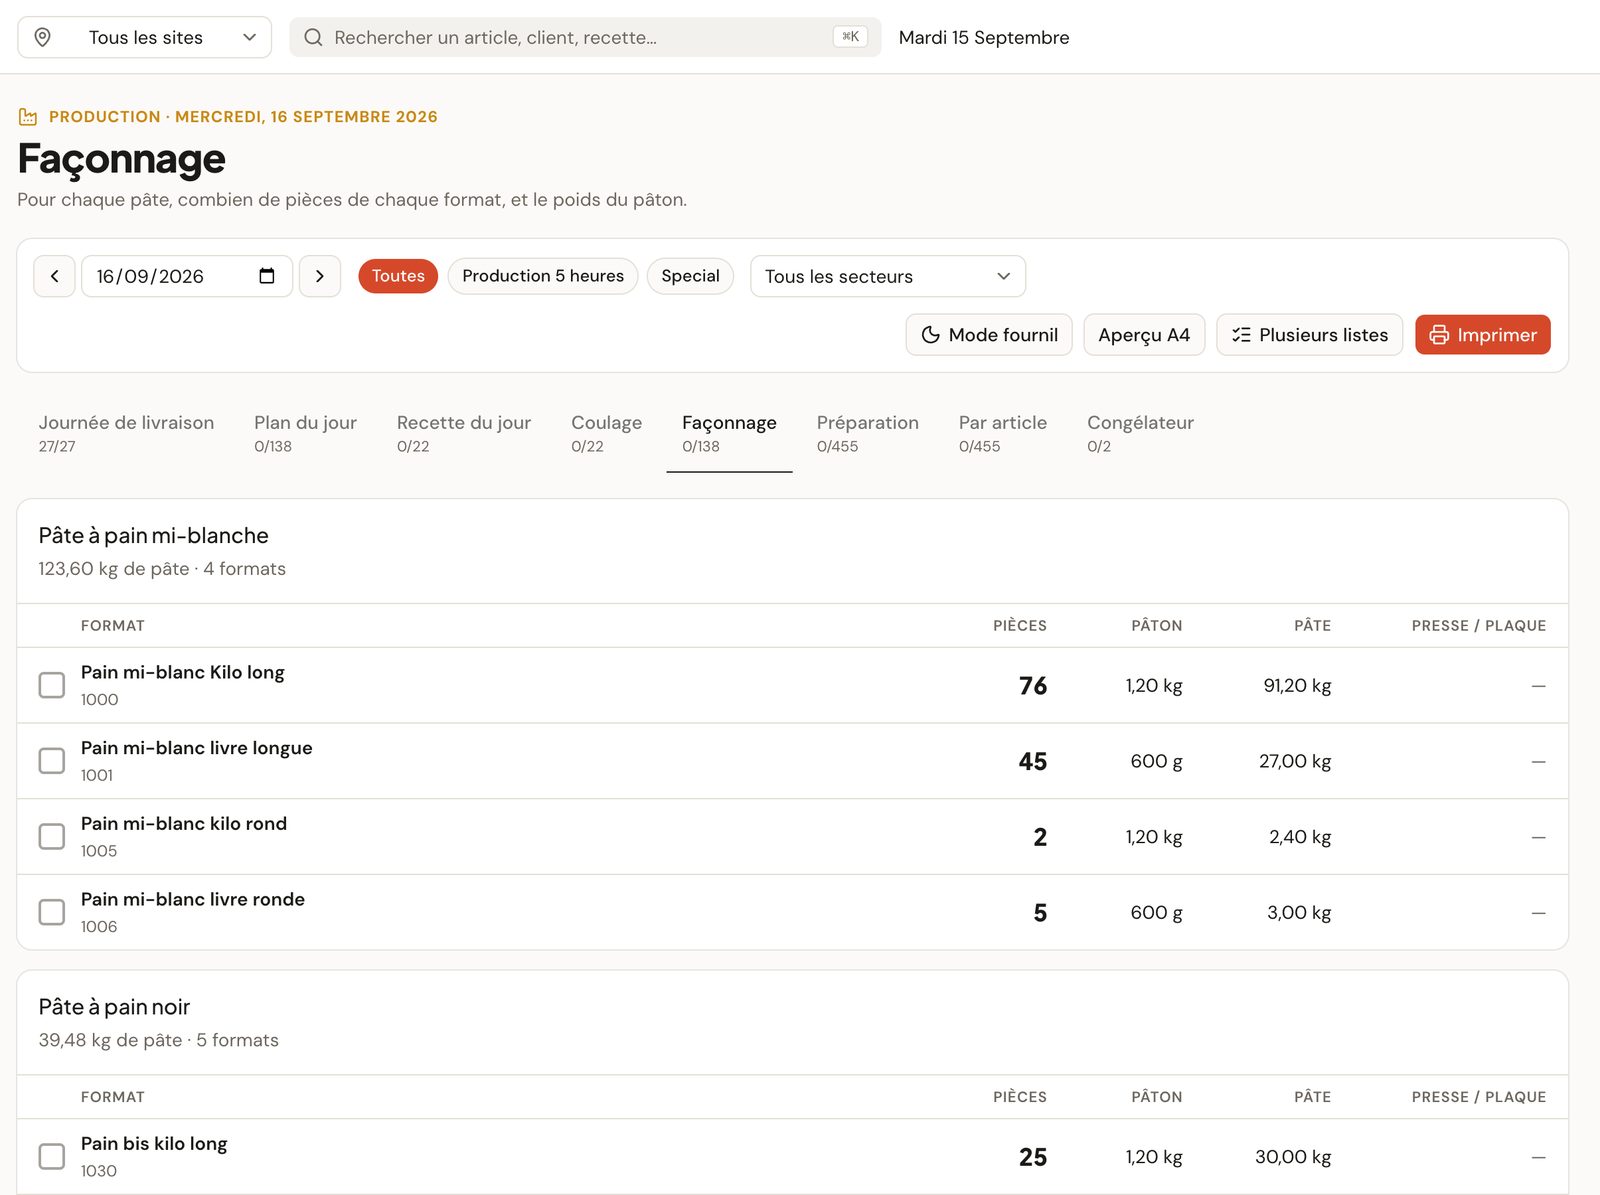Open the Tous les sites dropdown

(145, 37)
